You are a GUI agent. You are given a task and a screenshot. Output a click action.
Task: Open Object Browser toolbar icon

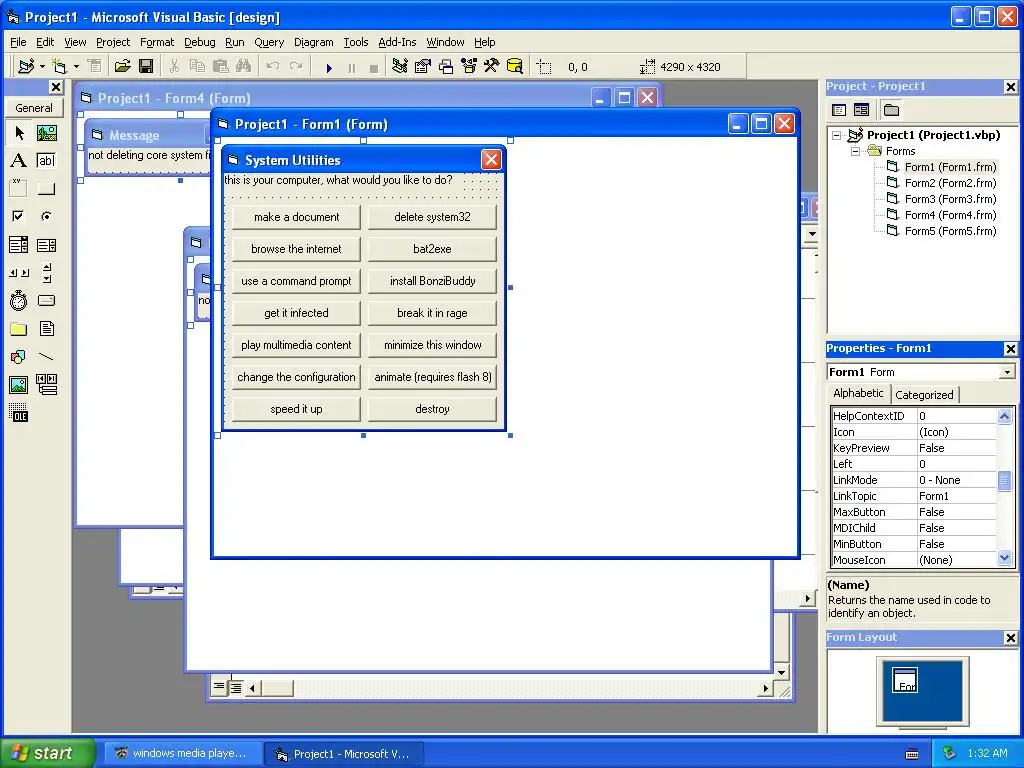469,67
